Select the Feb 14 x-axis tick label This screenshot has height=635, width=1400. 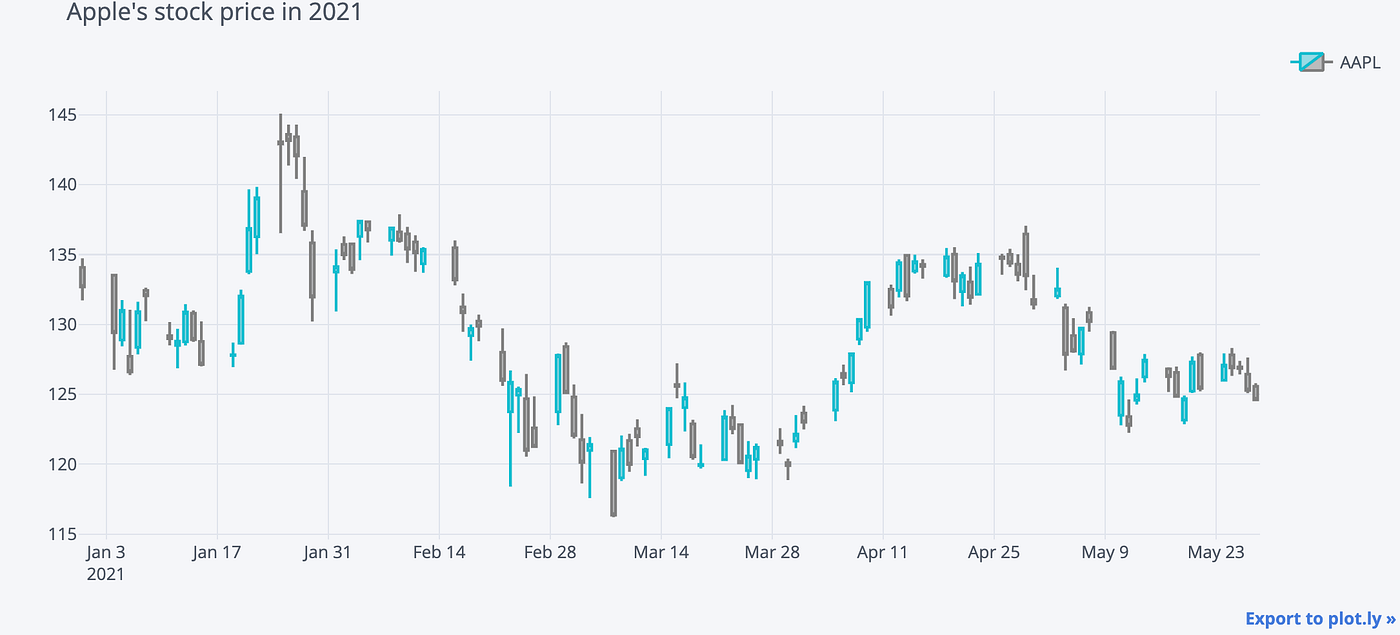click(439, 552)
